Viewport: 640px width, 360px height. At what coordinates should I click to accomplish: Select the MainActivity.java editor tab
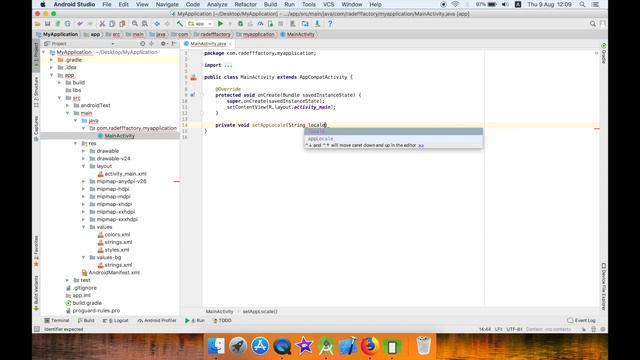point(208,43)
